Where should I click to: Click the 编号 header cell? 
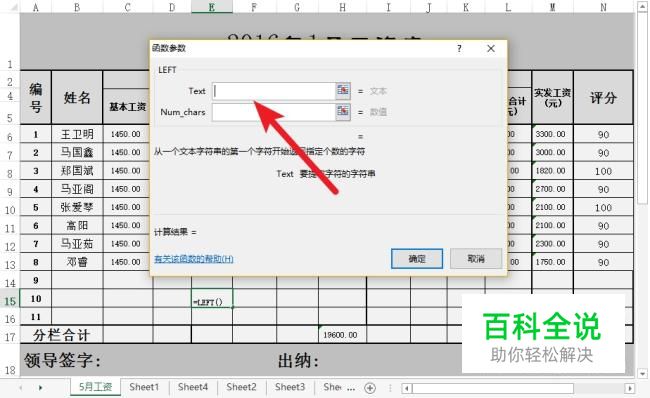[36, 98]
